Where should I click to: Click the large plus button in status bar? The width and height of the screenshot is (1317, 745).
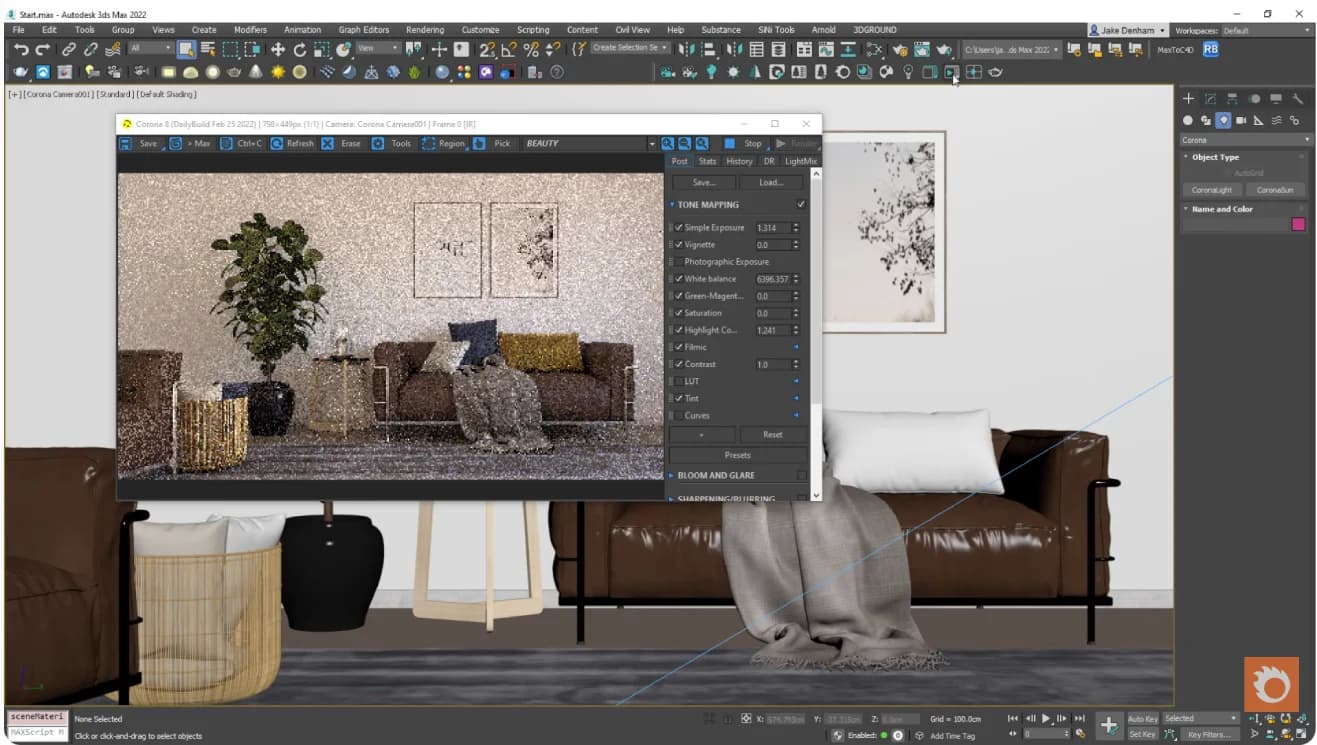click(x=1109, y=726)
